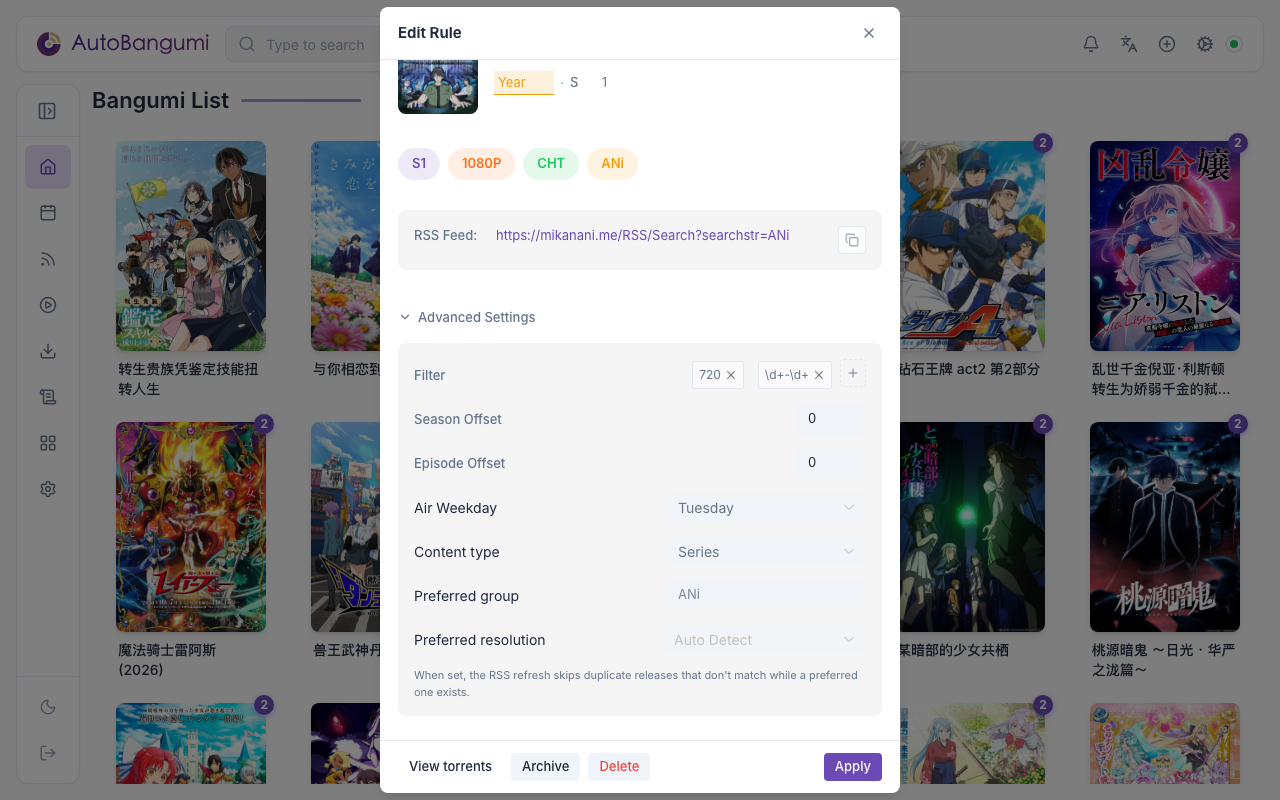Screen dimensions: 1280x800
Task: Open notifications bell in header
Action: click(1091, 44)
